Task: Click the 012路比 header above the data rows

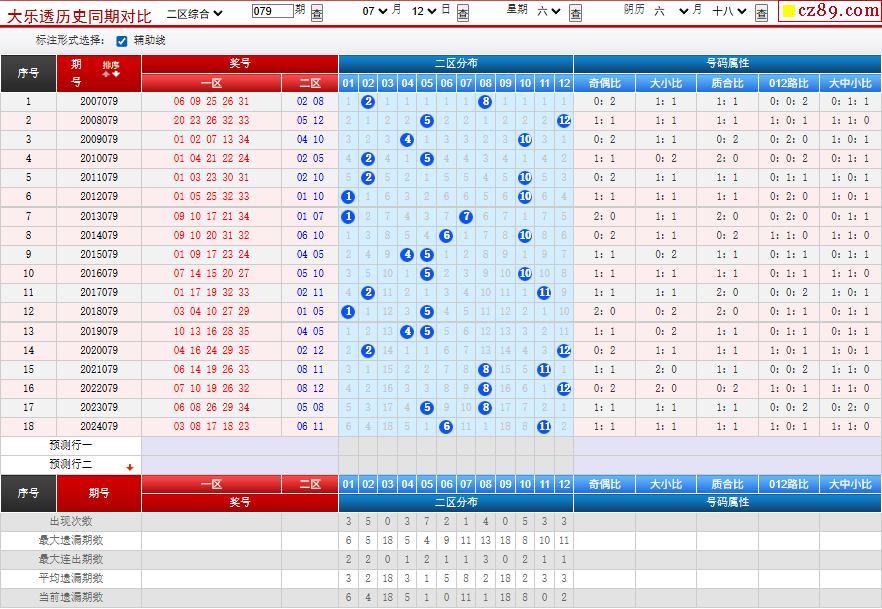Action: coord(789,83)
